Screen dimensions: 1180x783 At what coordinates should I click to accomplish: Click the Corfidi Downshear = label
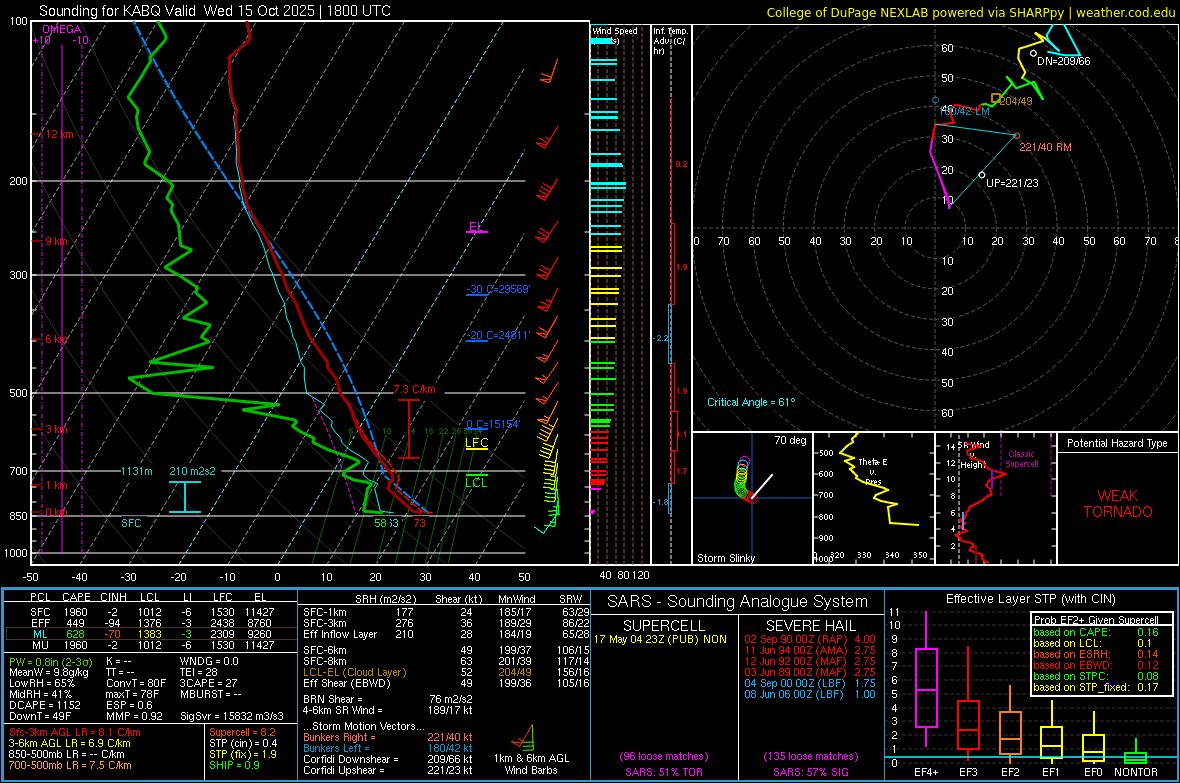pyautogui.click(x=350, y=759)
